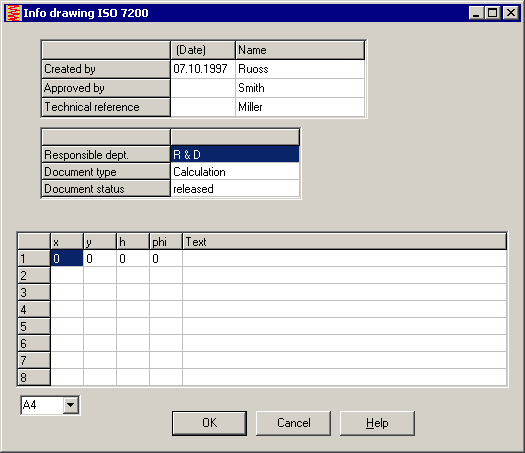Maximize the Info drawing window
This screenshot has width=525, height=453.
point(493,13)
